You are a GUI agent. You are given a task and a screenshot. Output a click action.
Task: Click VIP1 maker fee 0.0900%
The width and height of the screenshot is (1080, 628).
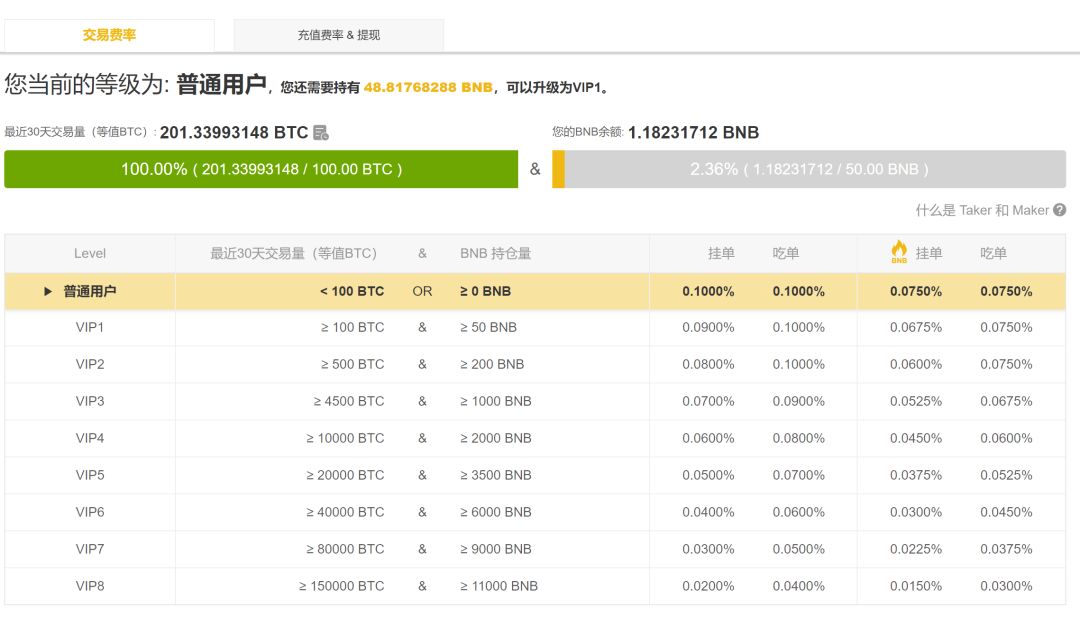(708, 328)
